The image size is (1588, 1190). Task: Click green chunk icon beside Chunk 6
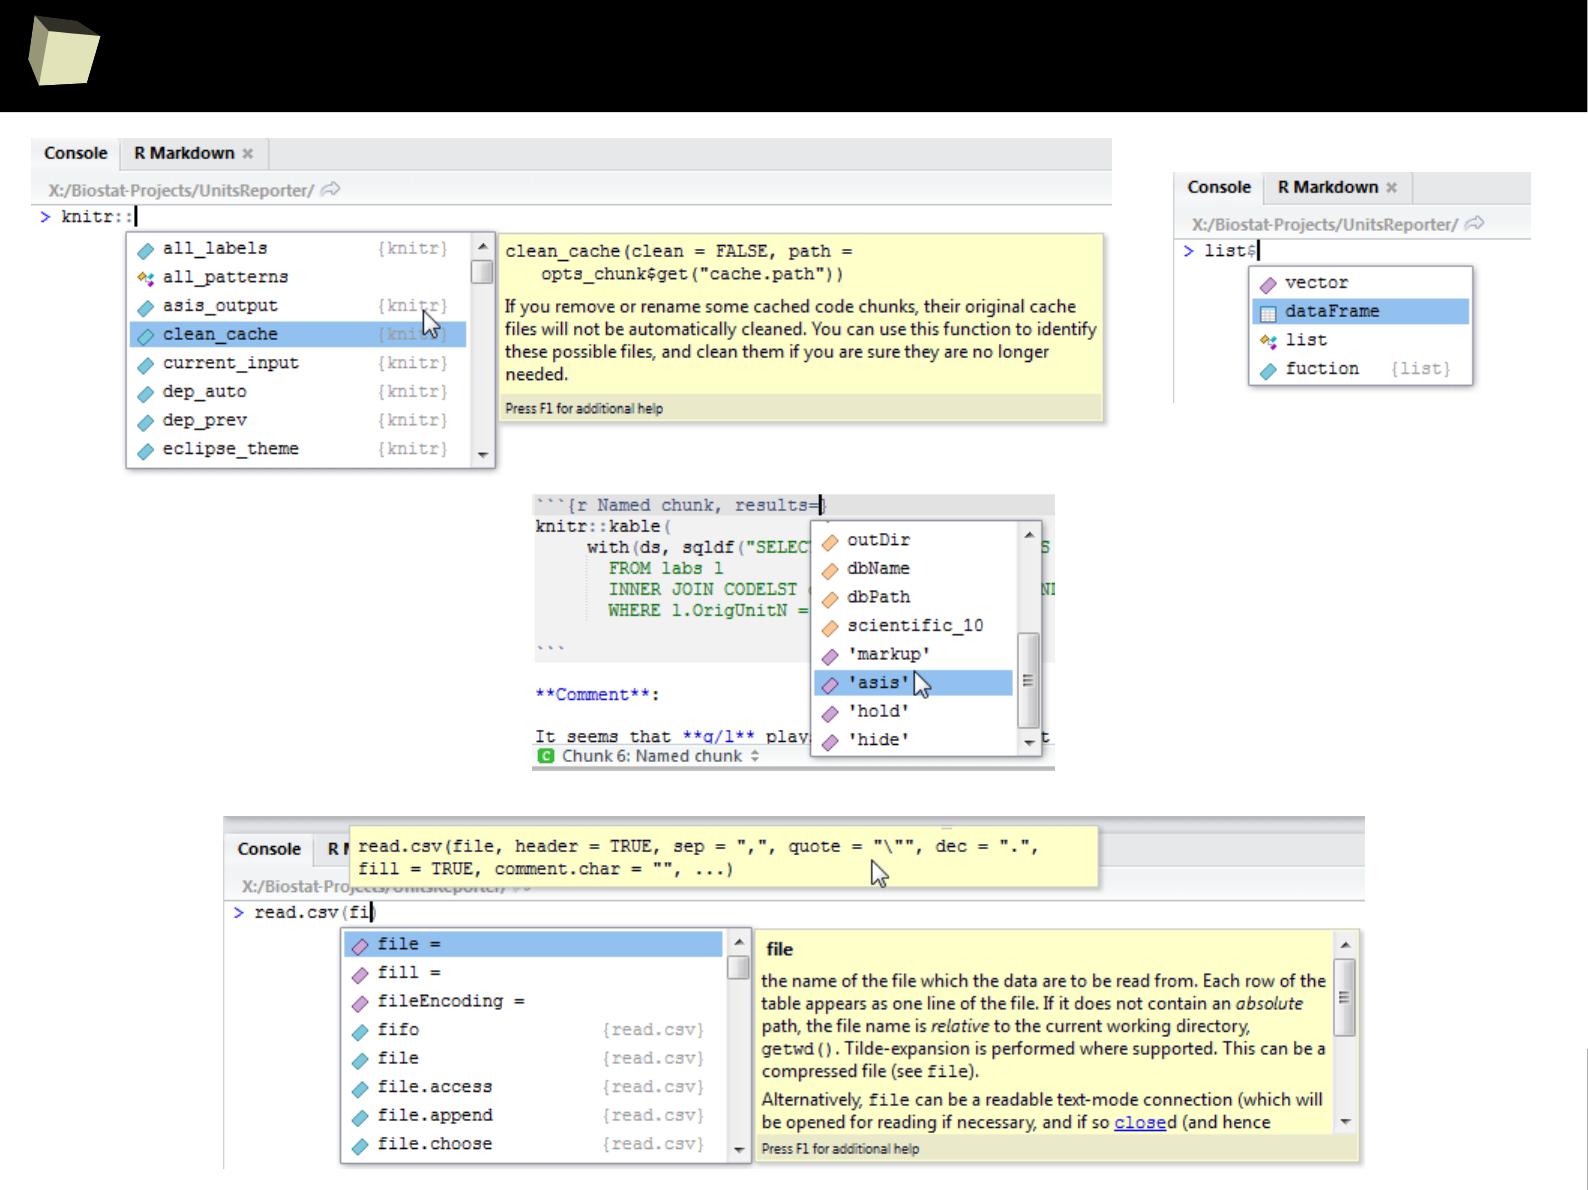pyautogui.click(x=545, y=756)
